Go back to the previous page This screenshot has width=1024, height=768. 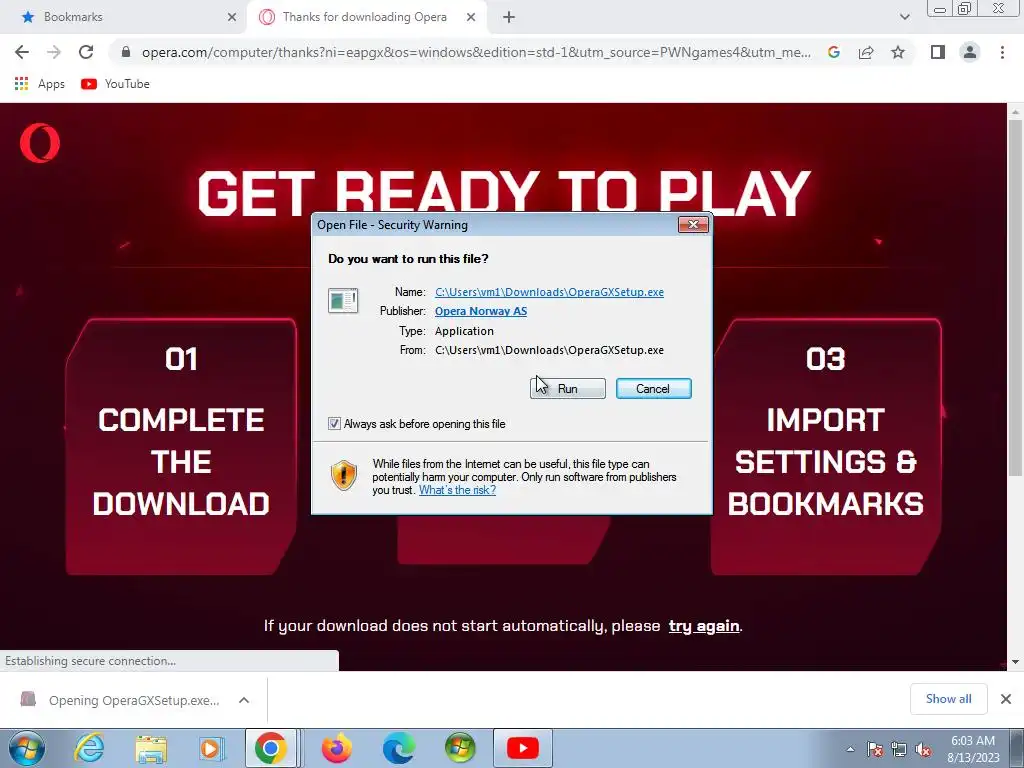pyautogui.click(x=22, y=52)
